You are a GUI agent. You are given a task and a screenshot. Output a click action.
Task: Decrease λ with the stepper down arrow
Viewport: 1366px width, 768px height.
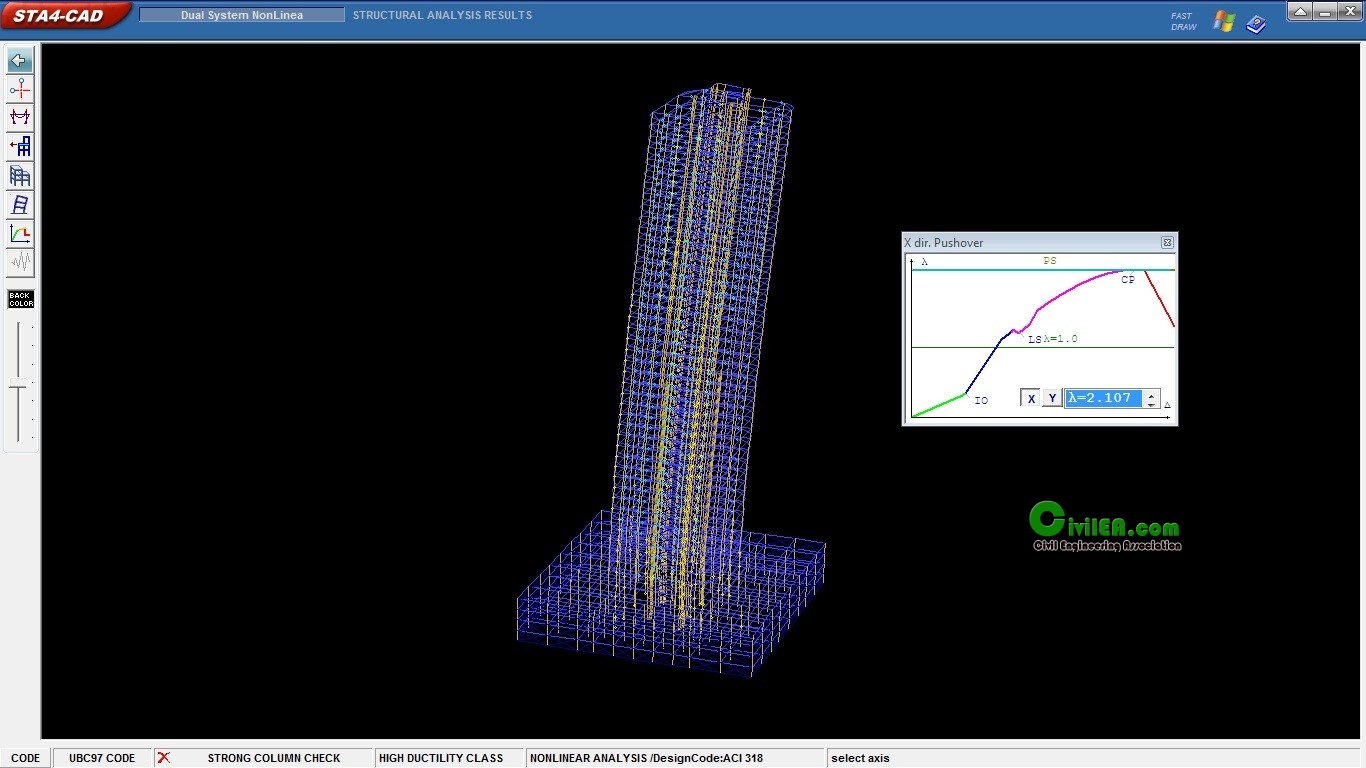pos(1151,403)
